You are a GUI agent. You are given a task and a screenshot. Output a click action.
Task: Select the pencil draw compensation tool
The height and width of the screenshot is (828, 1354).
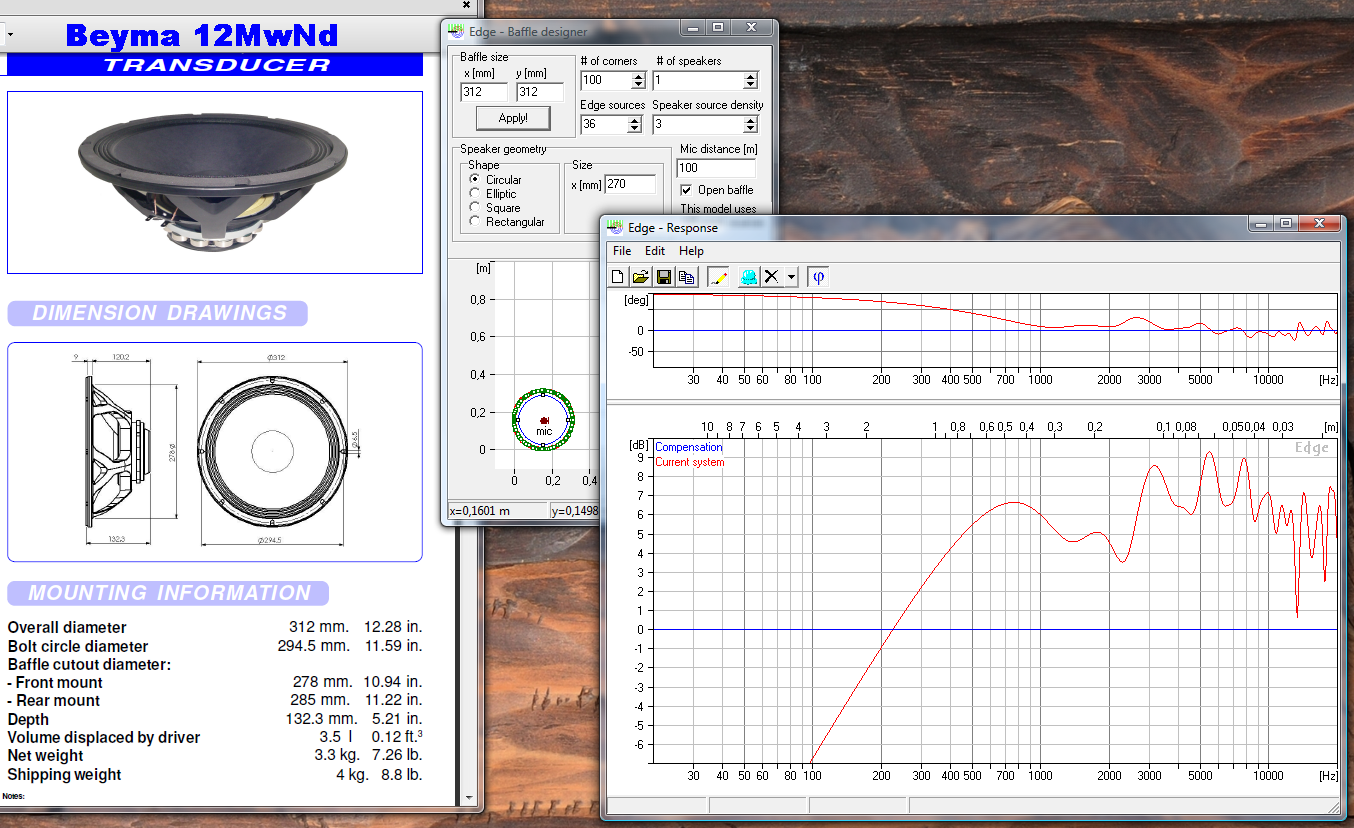[718, 277]
